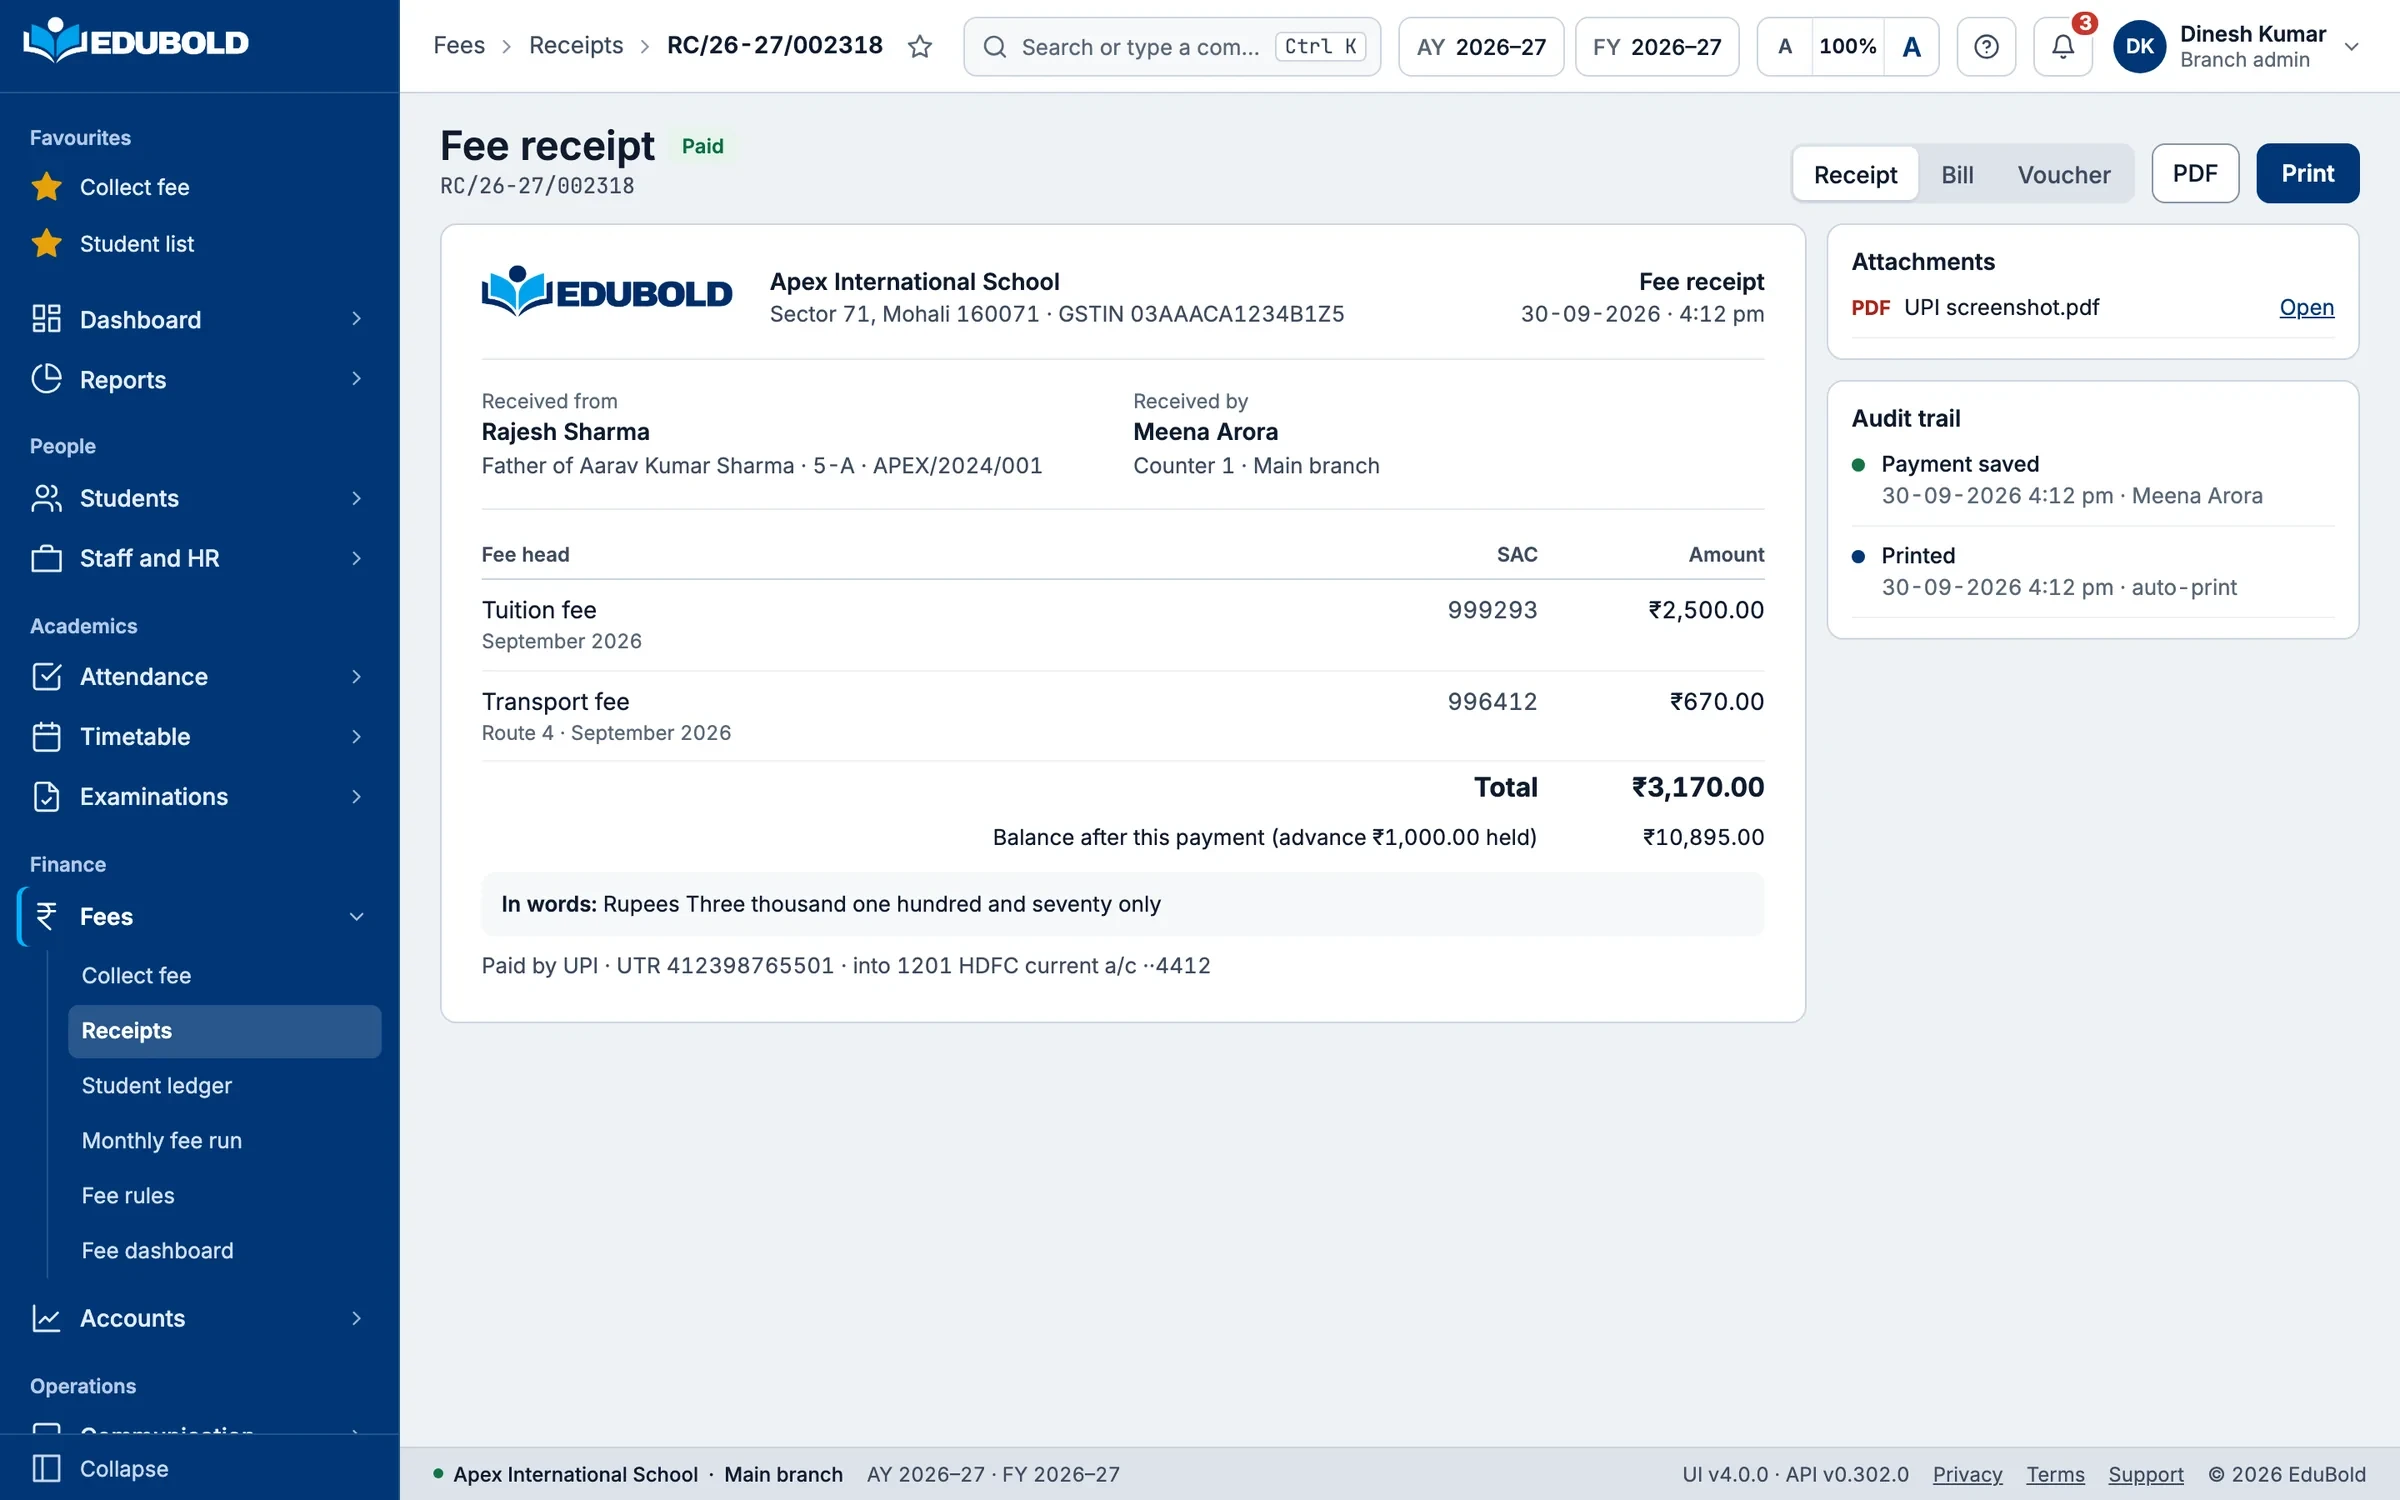This screenshot has height=1500, width=2400.
Task: Decrease text size with the small A
Action: (x=1785, y=46)
